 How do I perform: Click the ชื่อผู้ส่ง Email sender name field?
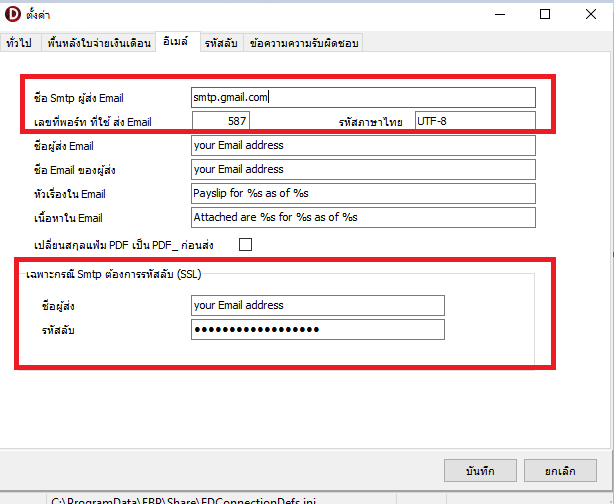coord(363,145)
